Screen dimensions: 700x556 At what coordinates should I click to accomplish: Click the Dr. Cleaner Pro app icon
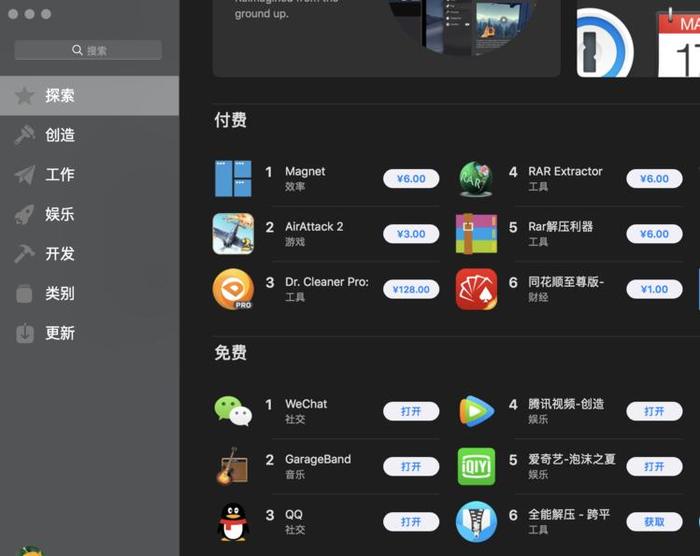pos(233,289)
